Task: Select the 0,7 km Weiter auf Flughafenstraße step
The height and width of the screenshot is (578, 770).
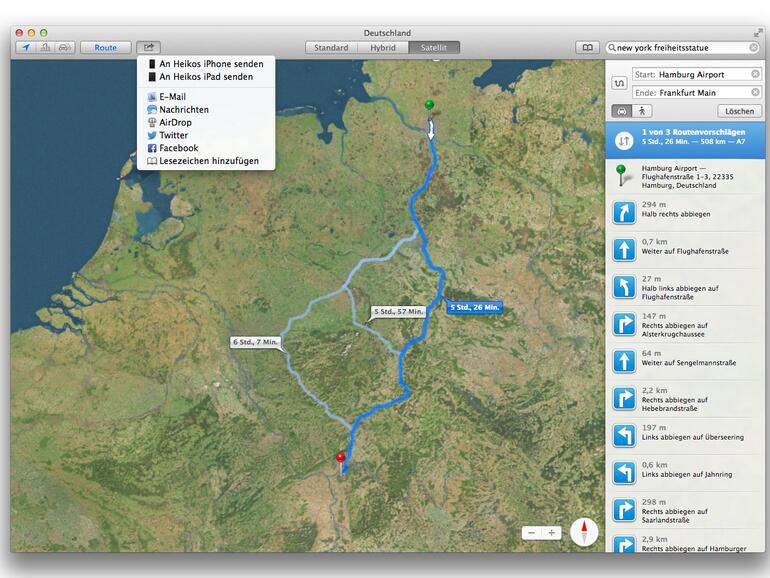Action: (686, 250)
